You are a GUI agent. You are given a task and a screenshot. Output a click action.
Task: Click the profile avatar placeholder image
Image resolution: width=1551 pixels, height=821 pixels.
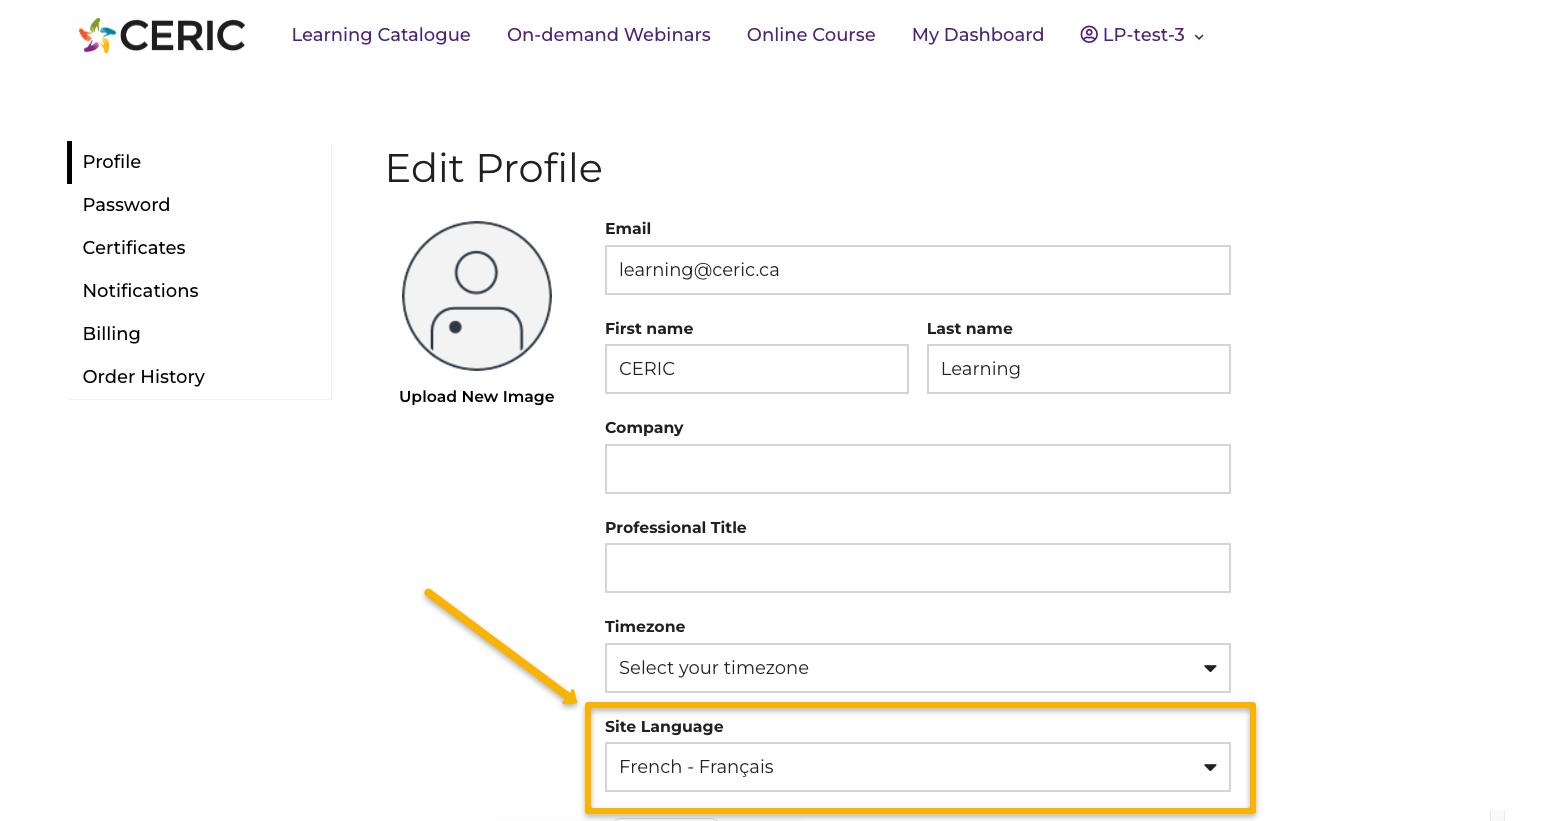[x=476, y=296]
